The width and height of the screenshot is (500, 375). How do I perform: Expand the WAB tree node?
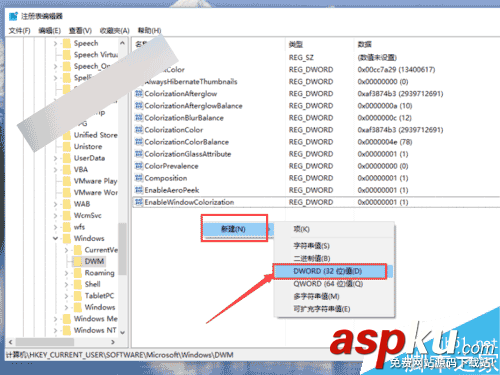56,204
